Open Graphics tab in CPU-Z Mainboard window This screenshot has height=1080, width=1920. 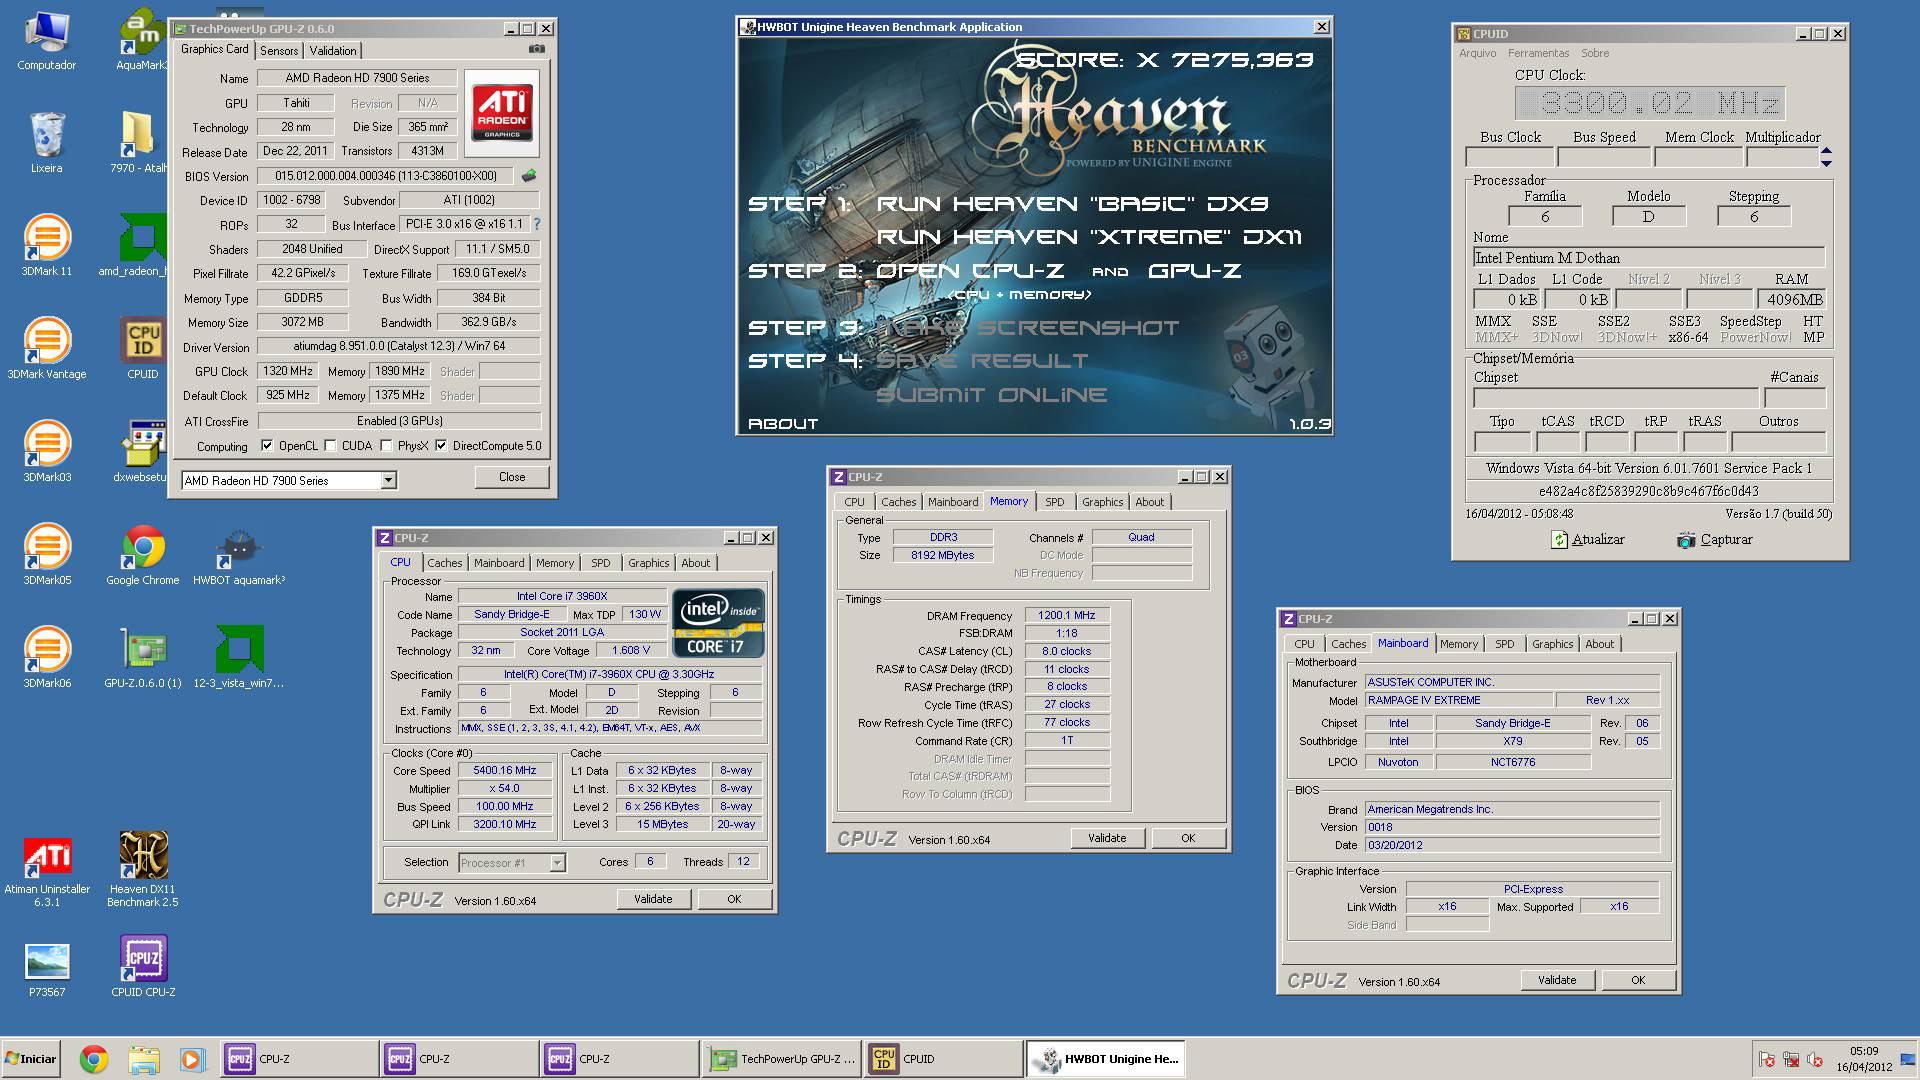click(1552, 644)
